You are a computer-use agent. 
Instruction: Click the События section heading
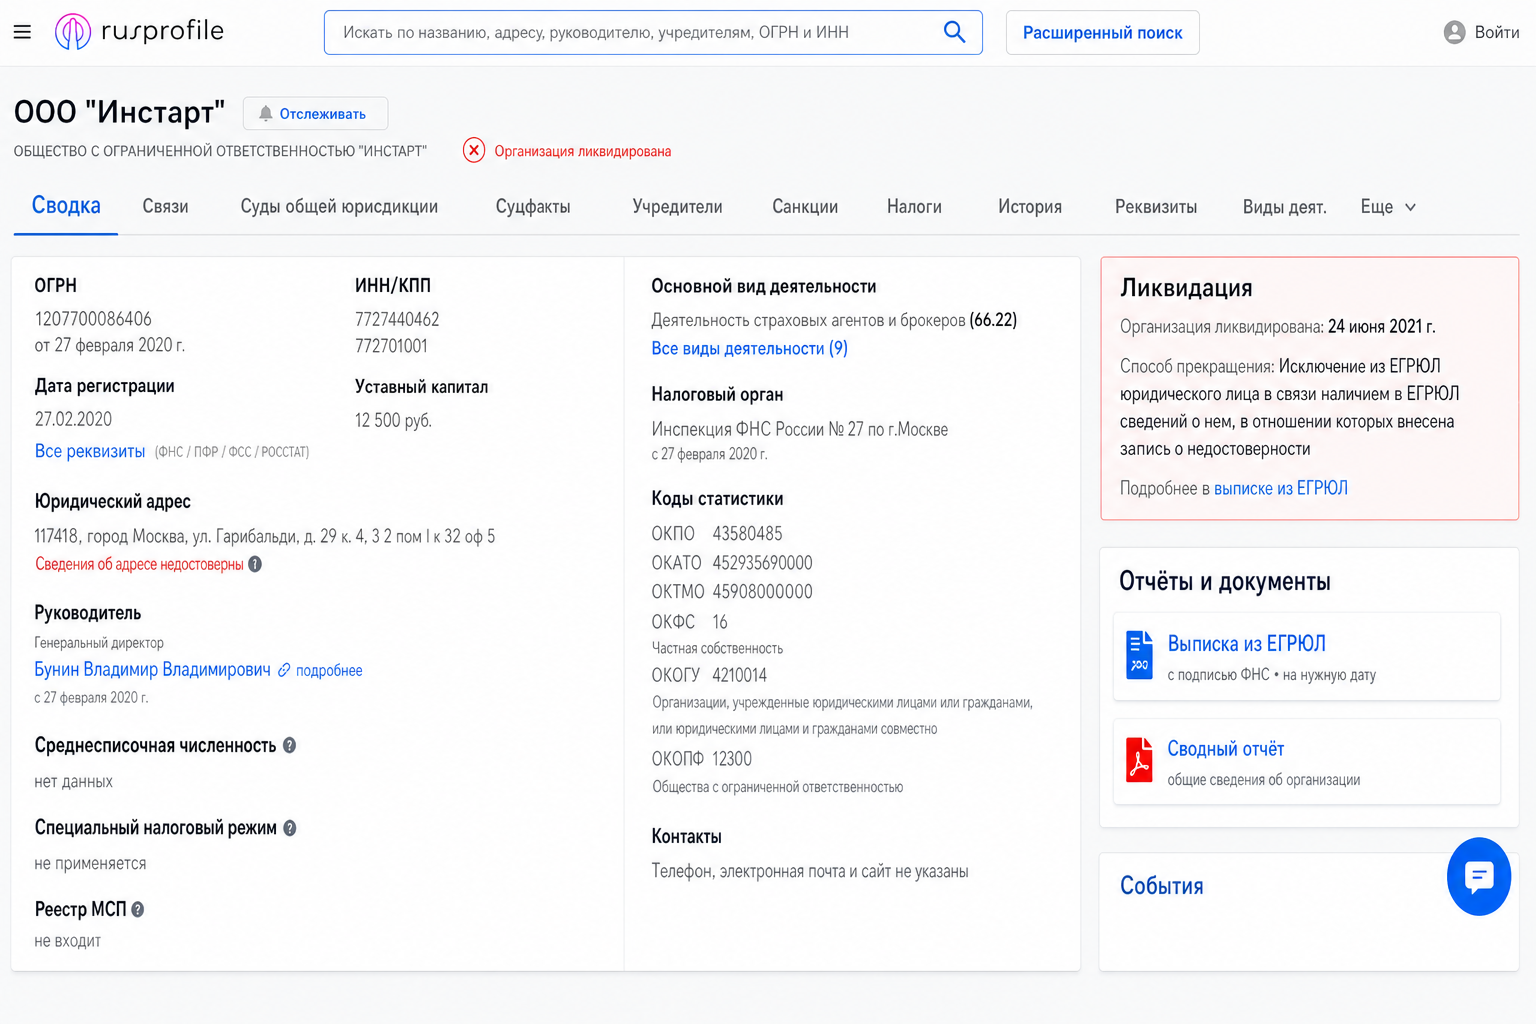pos(1161,886)
